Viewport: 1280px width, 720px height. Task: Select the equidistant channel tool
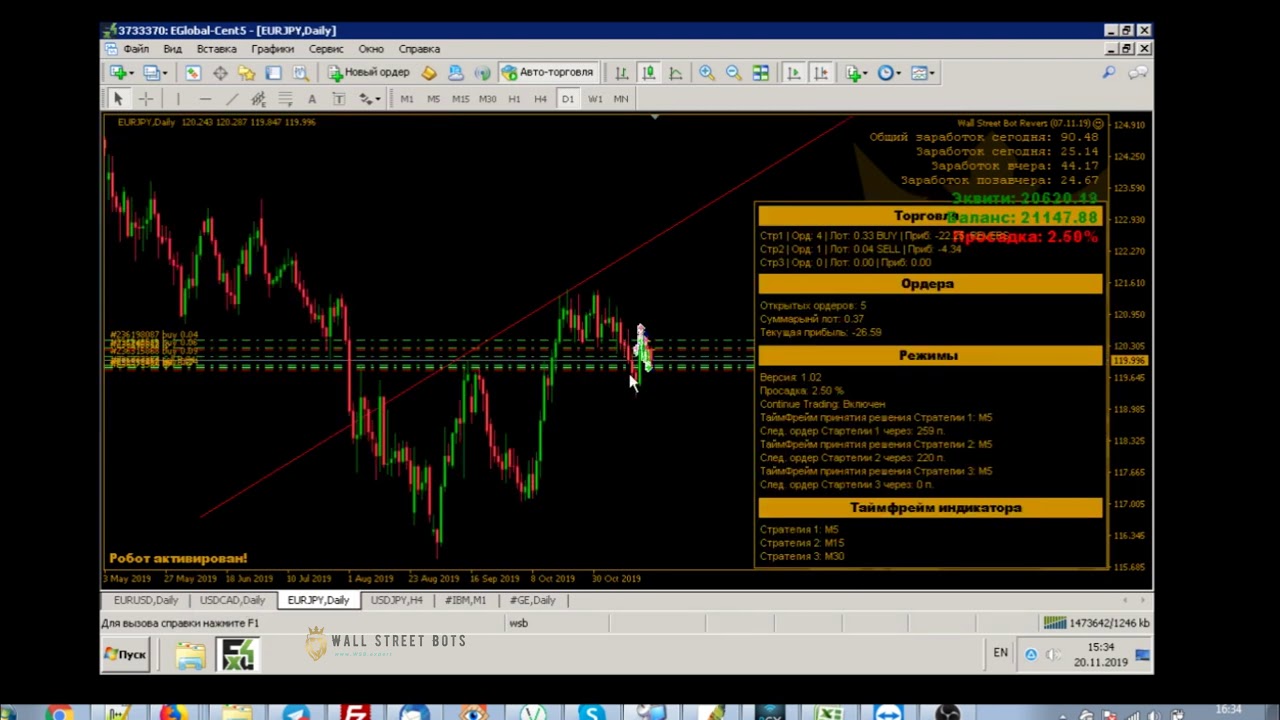258,99
